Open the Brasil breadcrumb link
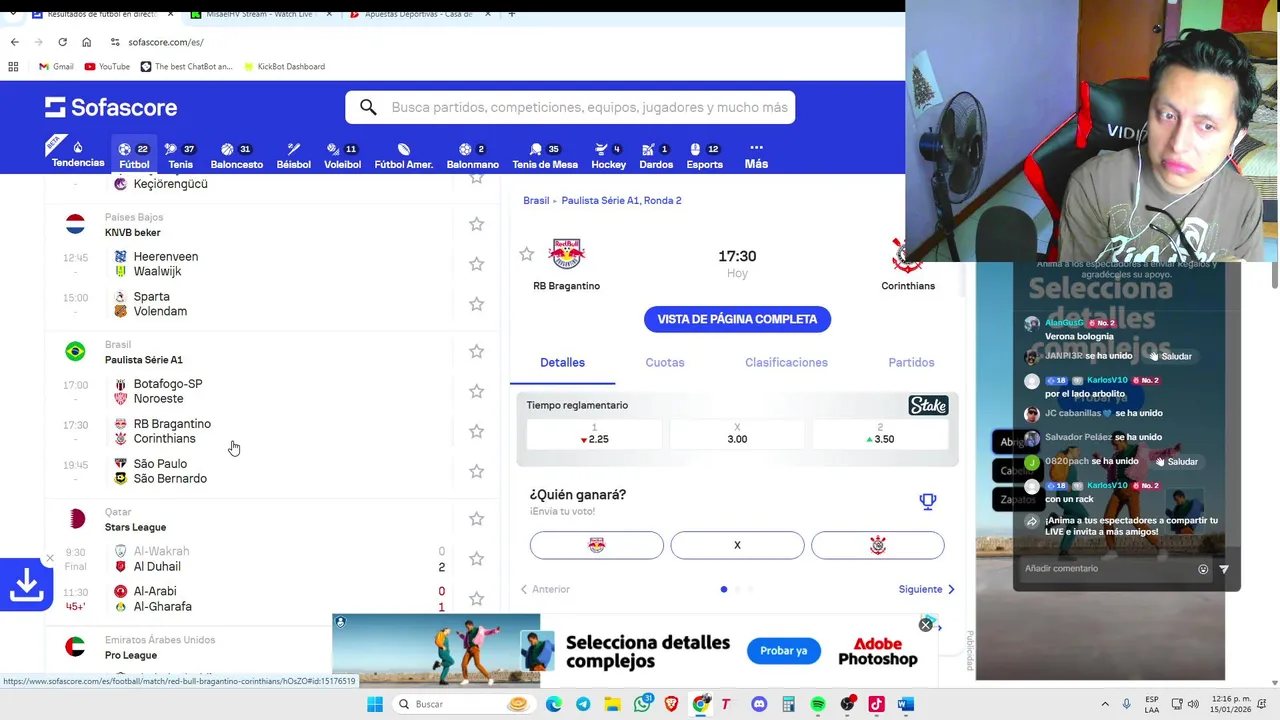1280x720 pixels. (536, 200)
